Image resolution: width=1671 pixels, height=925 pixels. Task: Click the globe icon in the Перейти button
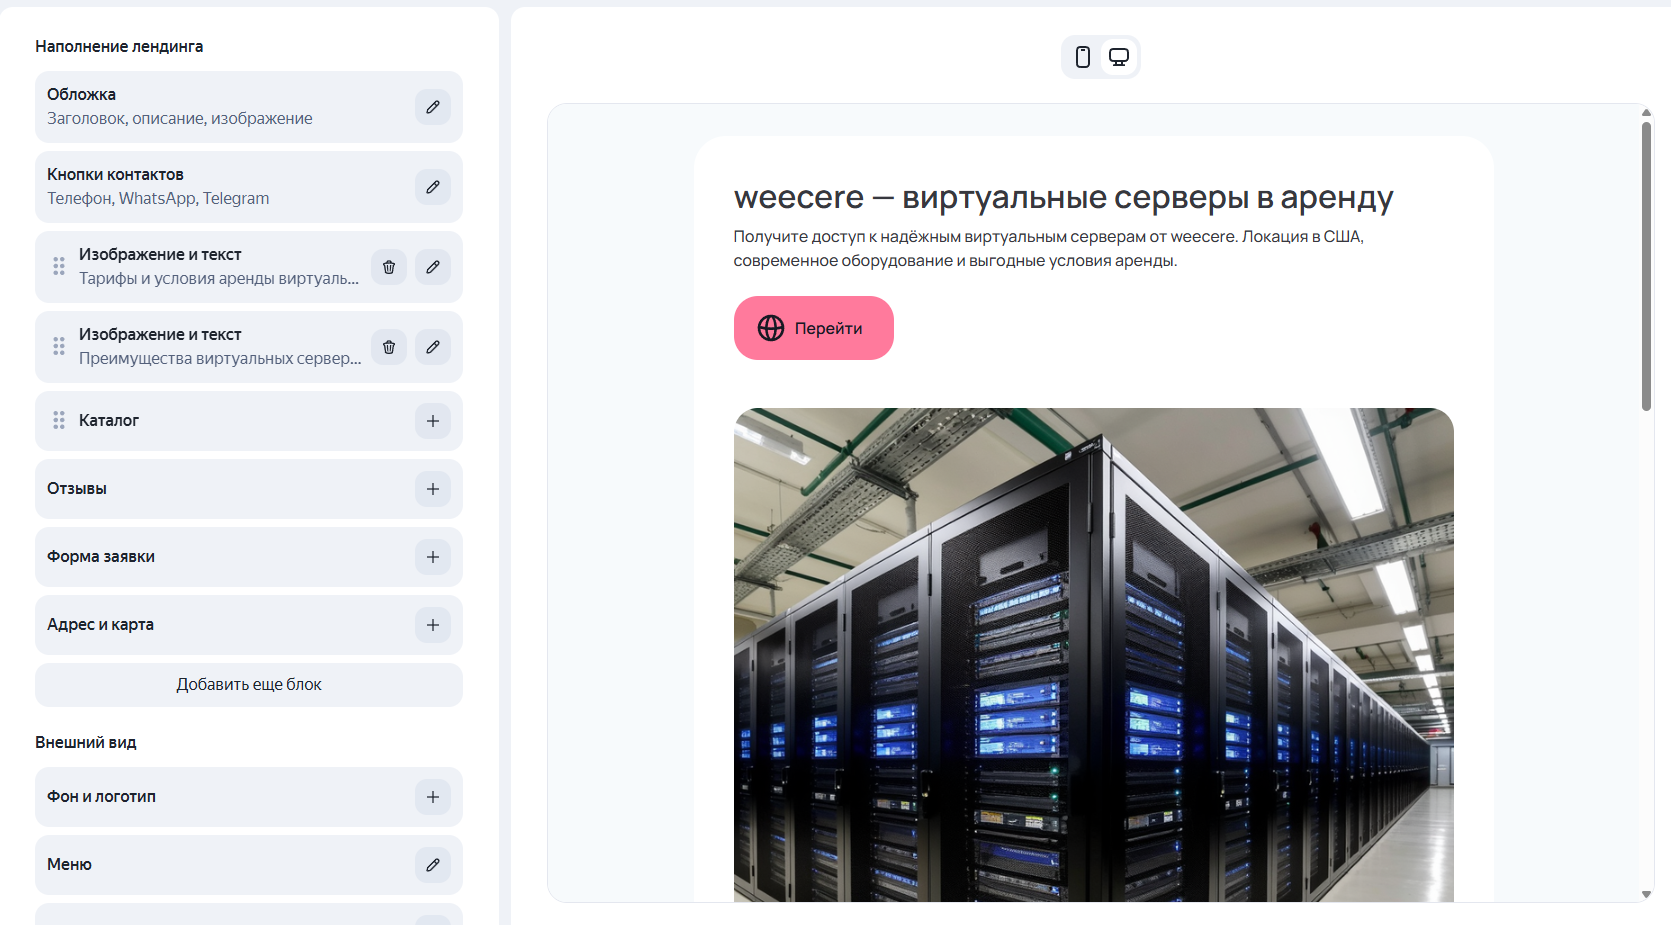pos(771,328)
